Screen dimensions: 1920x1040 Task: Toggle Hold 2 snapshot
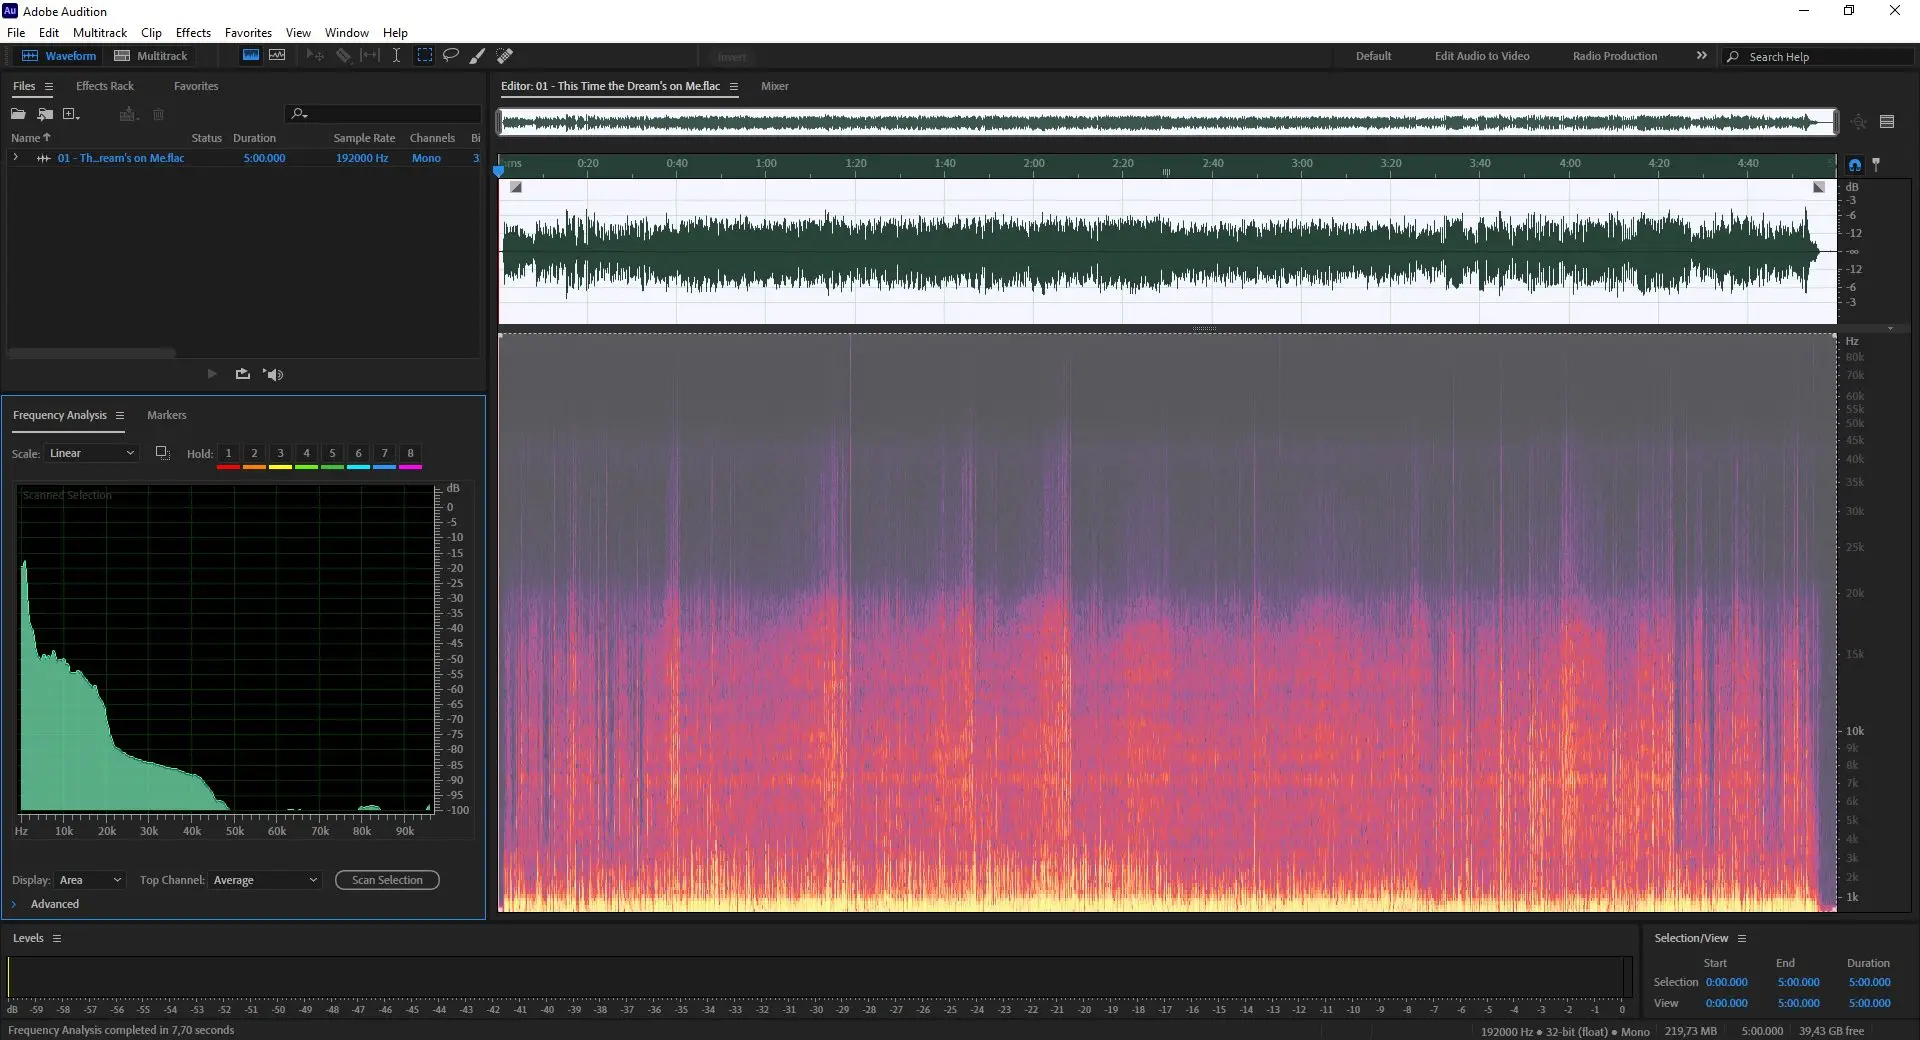254,454
